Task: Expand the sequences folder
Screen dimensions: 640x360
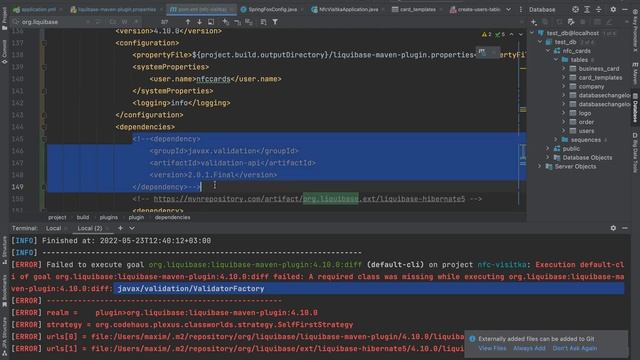Action: click(x=556, y=140)
